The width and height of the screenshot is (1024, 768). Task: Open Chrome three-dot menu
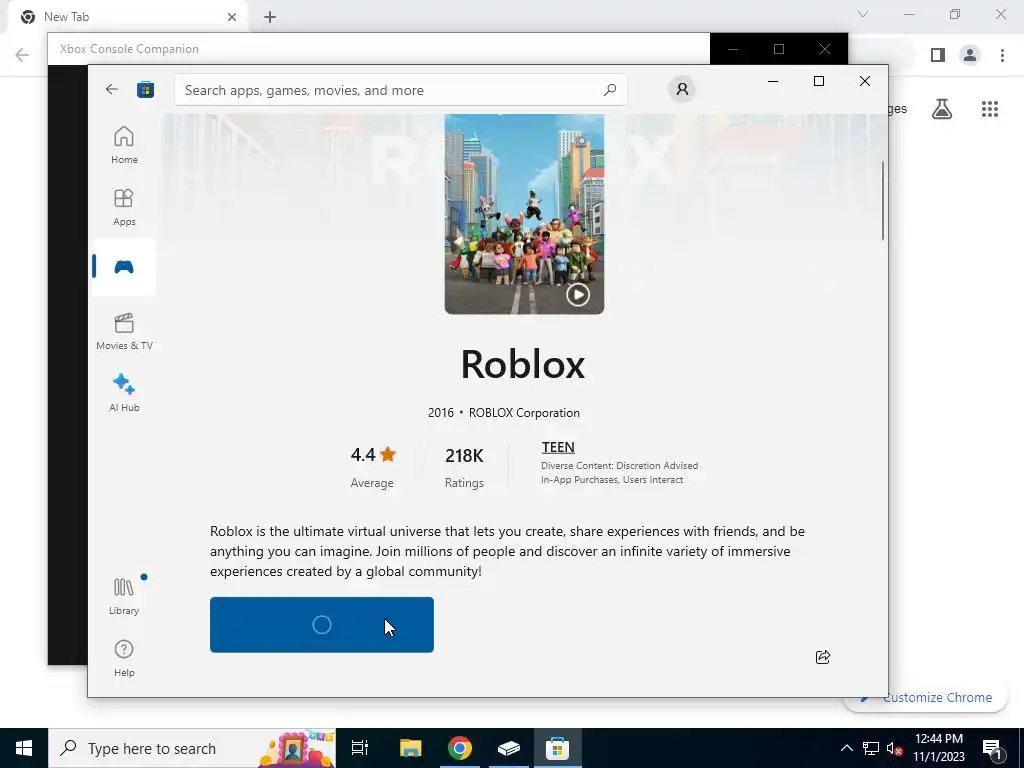click(1002, 55)
